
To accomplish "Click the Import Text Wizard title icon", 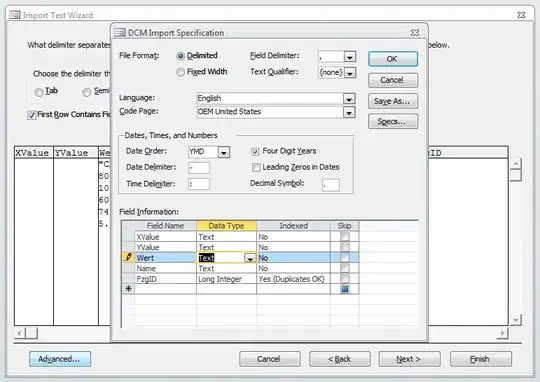I will (15, 15).
